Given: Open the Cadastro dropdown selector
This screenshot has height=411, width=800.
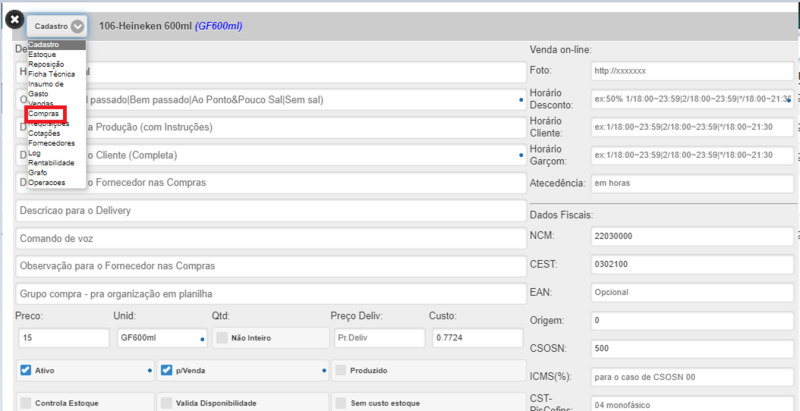Looking at the screenshot, I should click(x=58, y=26).
